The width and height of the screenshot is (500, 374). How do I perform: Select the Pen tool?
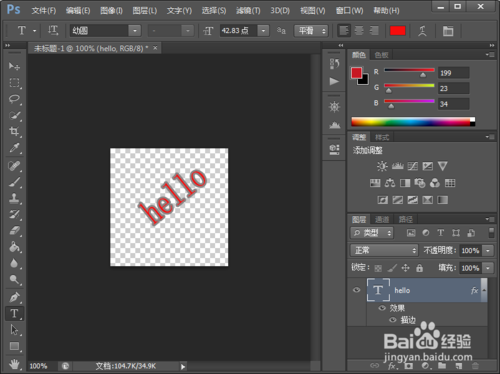pyautogui.click(x=14, y=297)
